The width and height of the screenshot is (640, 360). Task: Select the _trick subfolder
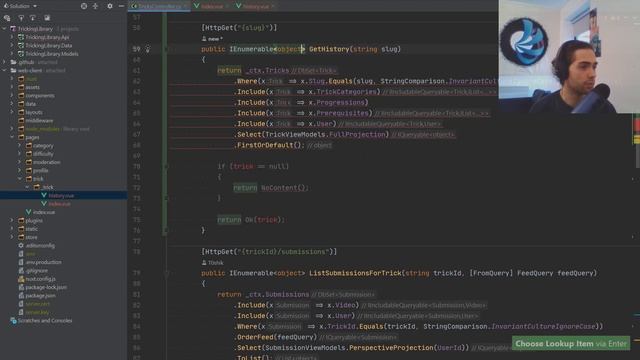pos(44,187)
